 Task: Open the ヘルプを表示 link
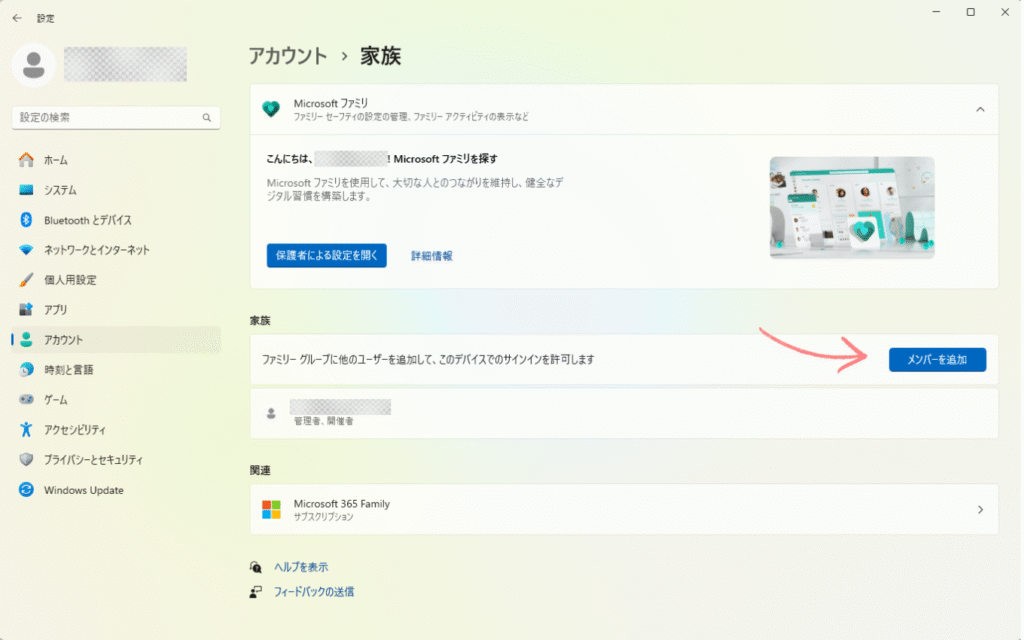(301, 567)
